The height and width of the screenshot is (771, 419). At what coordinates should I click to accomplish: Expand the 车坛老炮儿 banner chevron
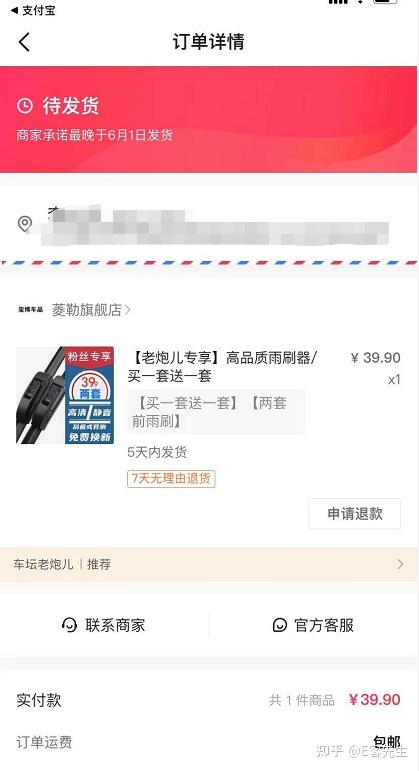pyautogui.click(x=400, y=564)
